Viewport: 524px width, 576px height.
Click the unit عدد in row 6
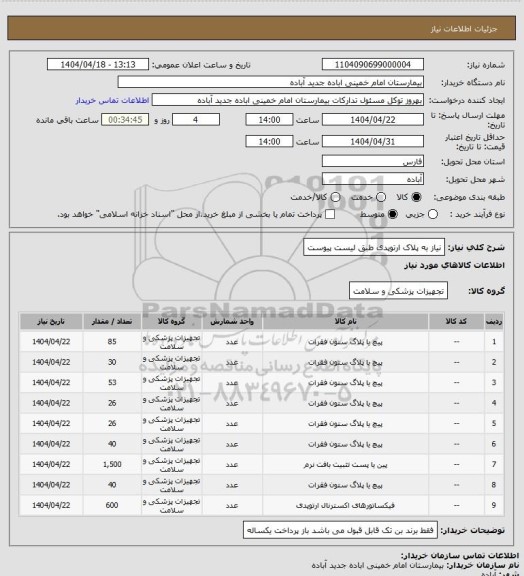pos(232,444)
